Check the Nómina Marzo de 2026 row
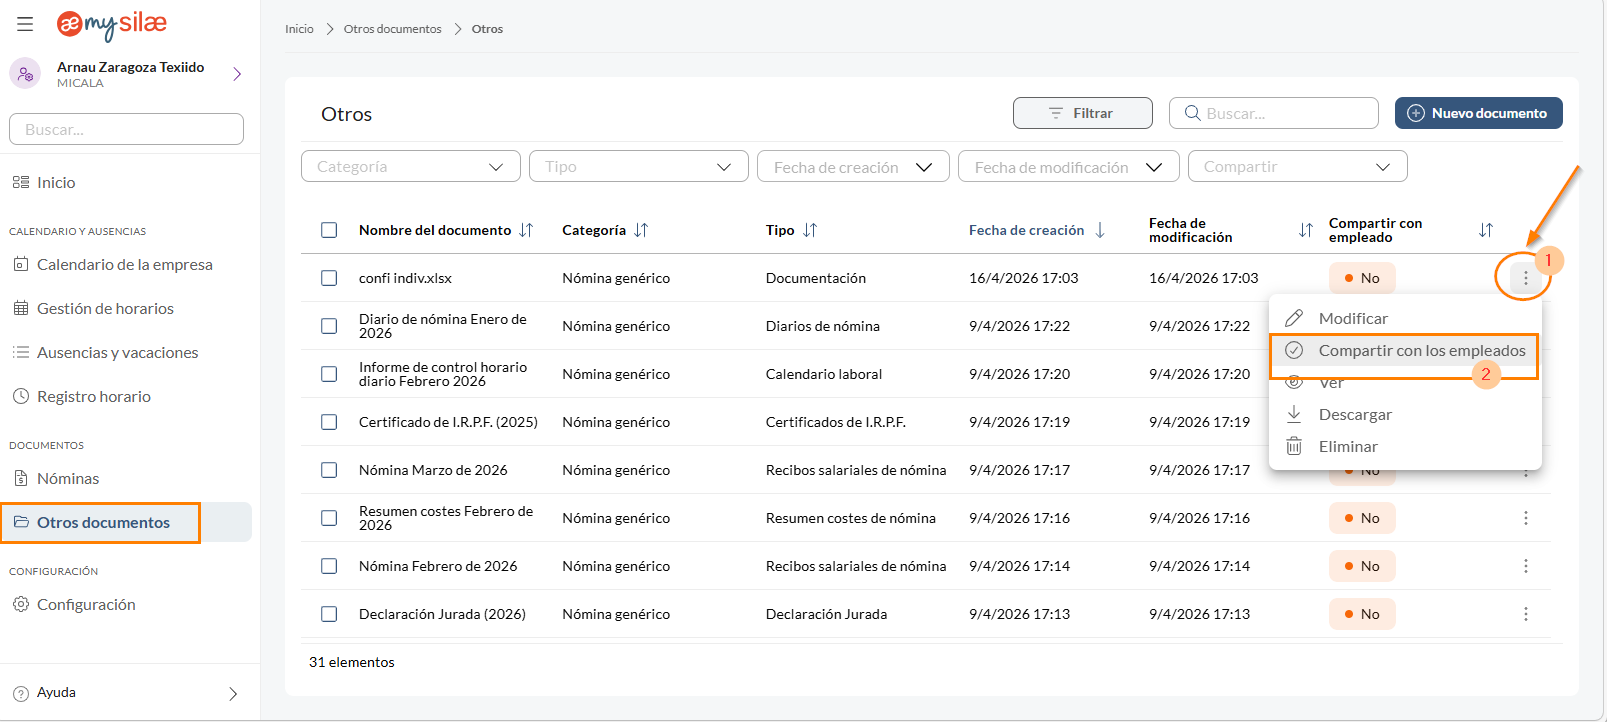This screenshot has height=722, width=1607. [x=329, y=470]
